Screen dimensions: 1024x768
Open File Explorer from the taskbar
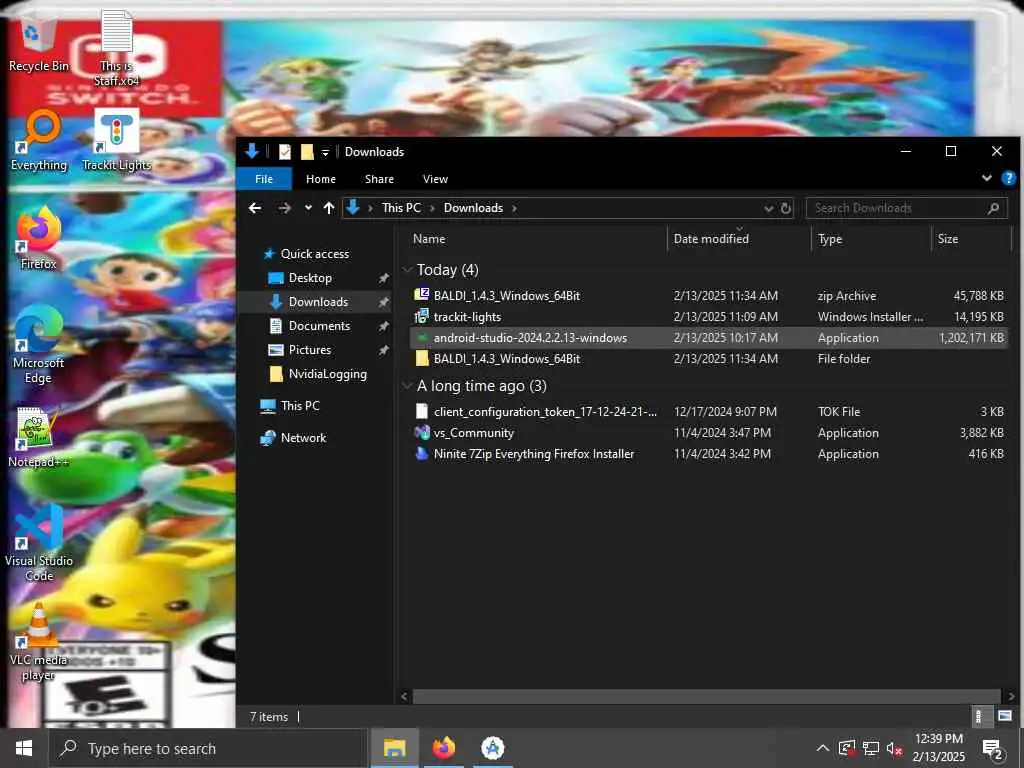tap(394, 748)
